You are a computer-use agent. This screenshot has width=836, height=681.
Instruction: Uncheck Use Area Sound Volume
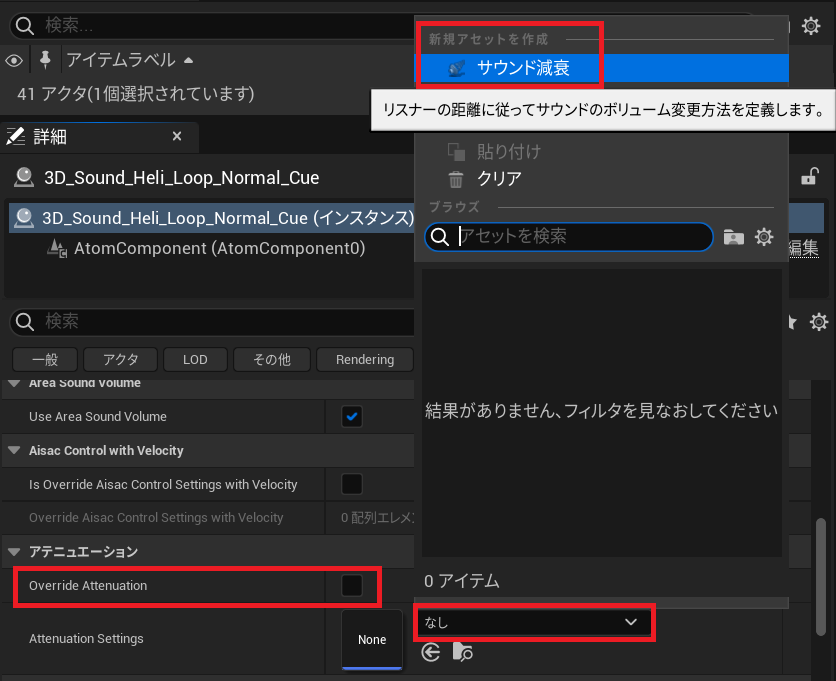click(352, 416)
